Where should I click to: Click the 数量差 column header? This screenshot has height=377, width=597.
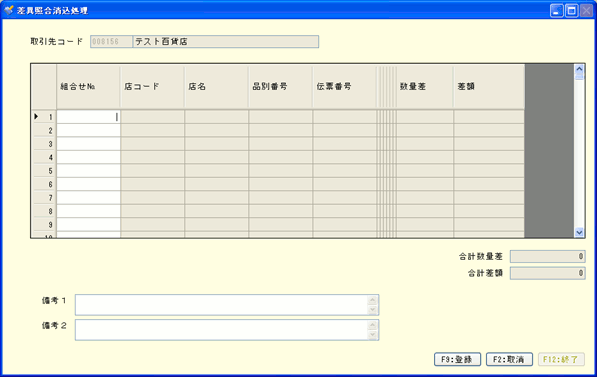coord(425,86)
